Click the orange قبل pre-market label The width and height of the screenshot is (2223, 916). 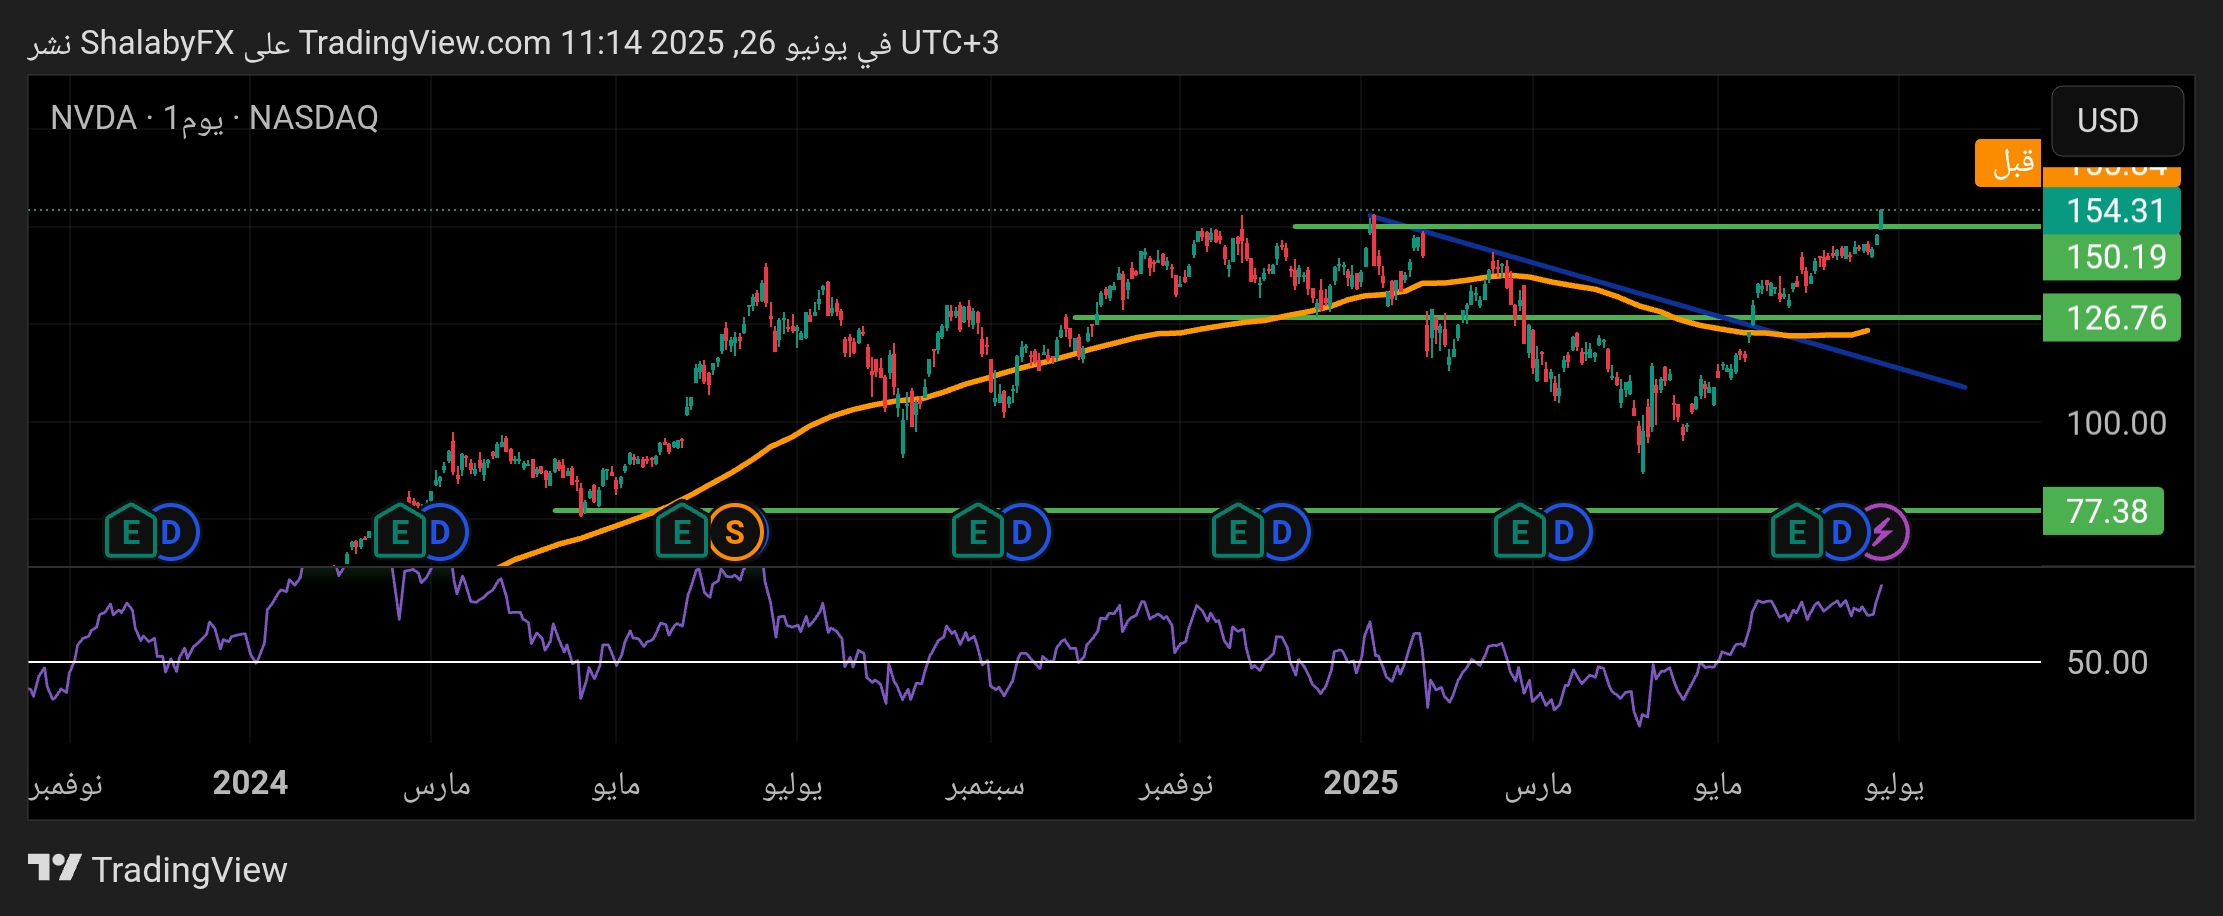pyautogui.click(x=2008, y=163)
